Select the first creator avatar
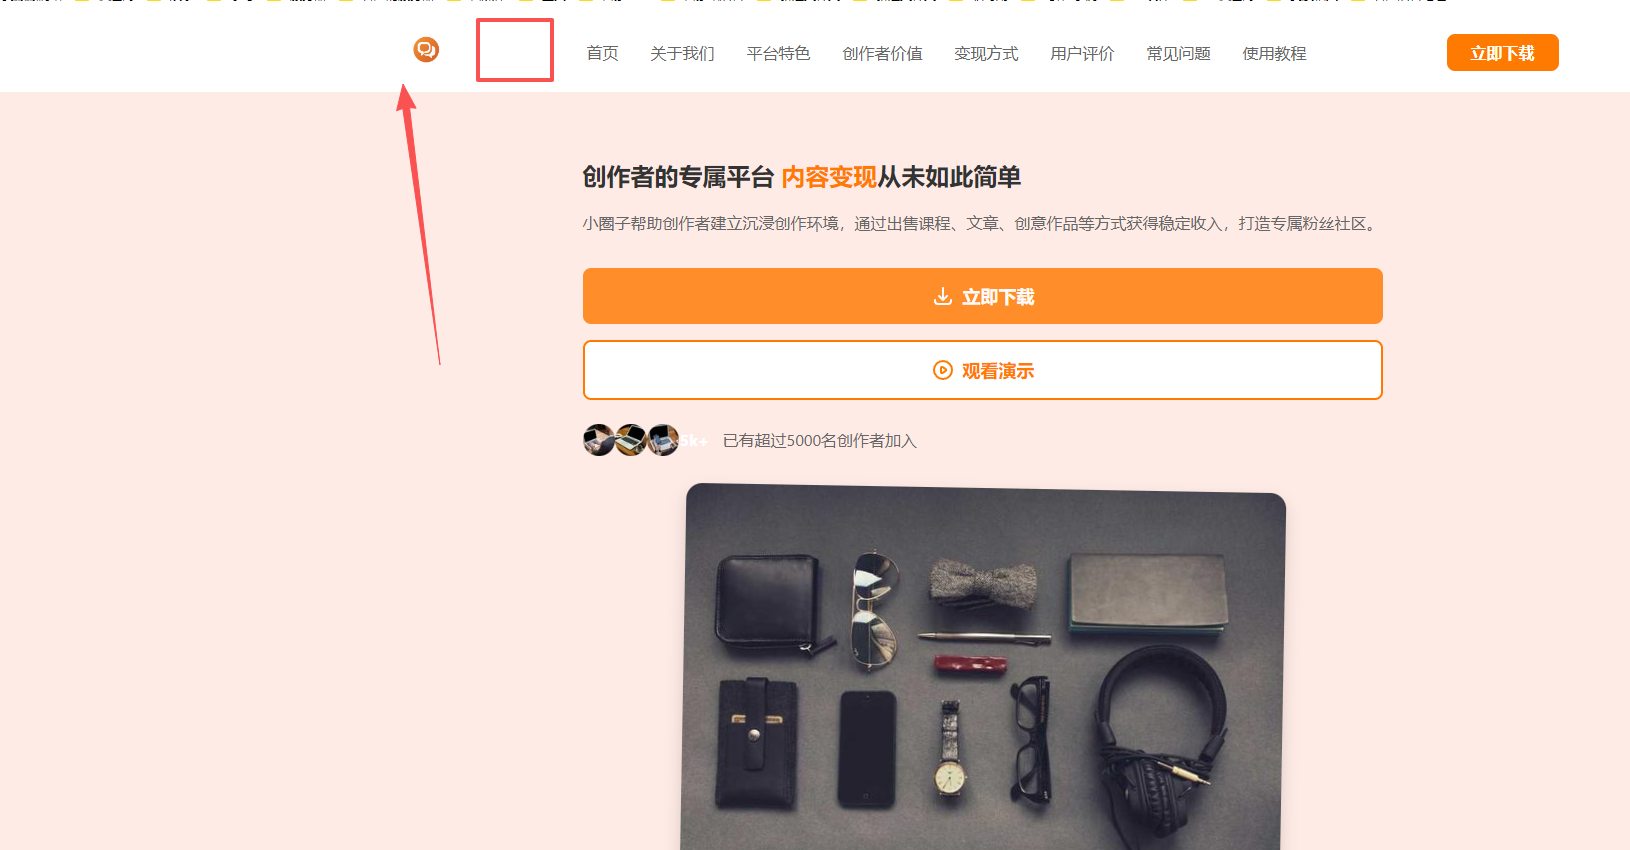 [x=599, y=440]
